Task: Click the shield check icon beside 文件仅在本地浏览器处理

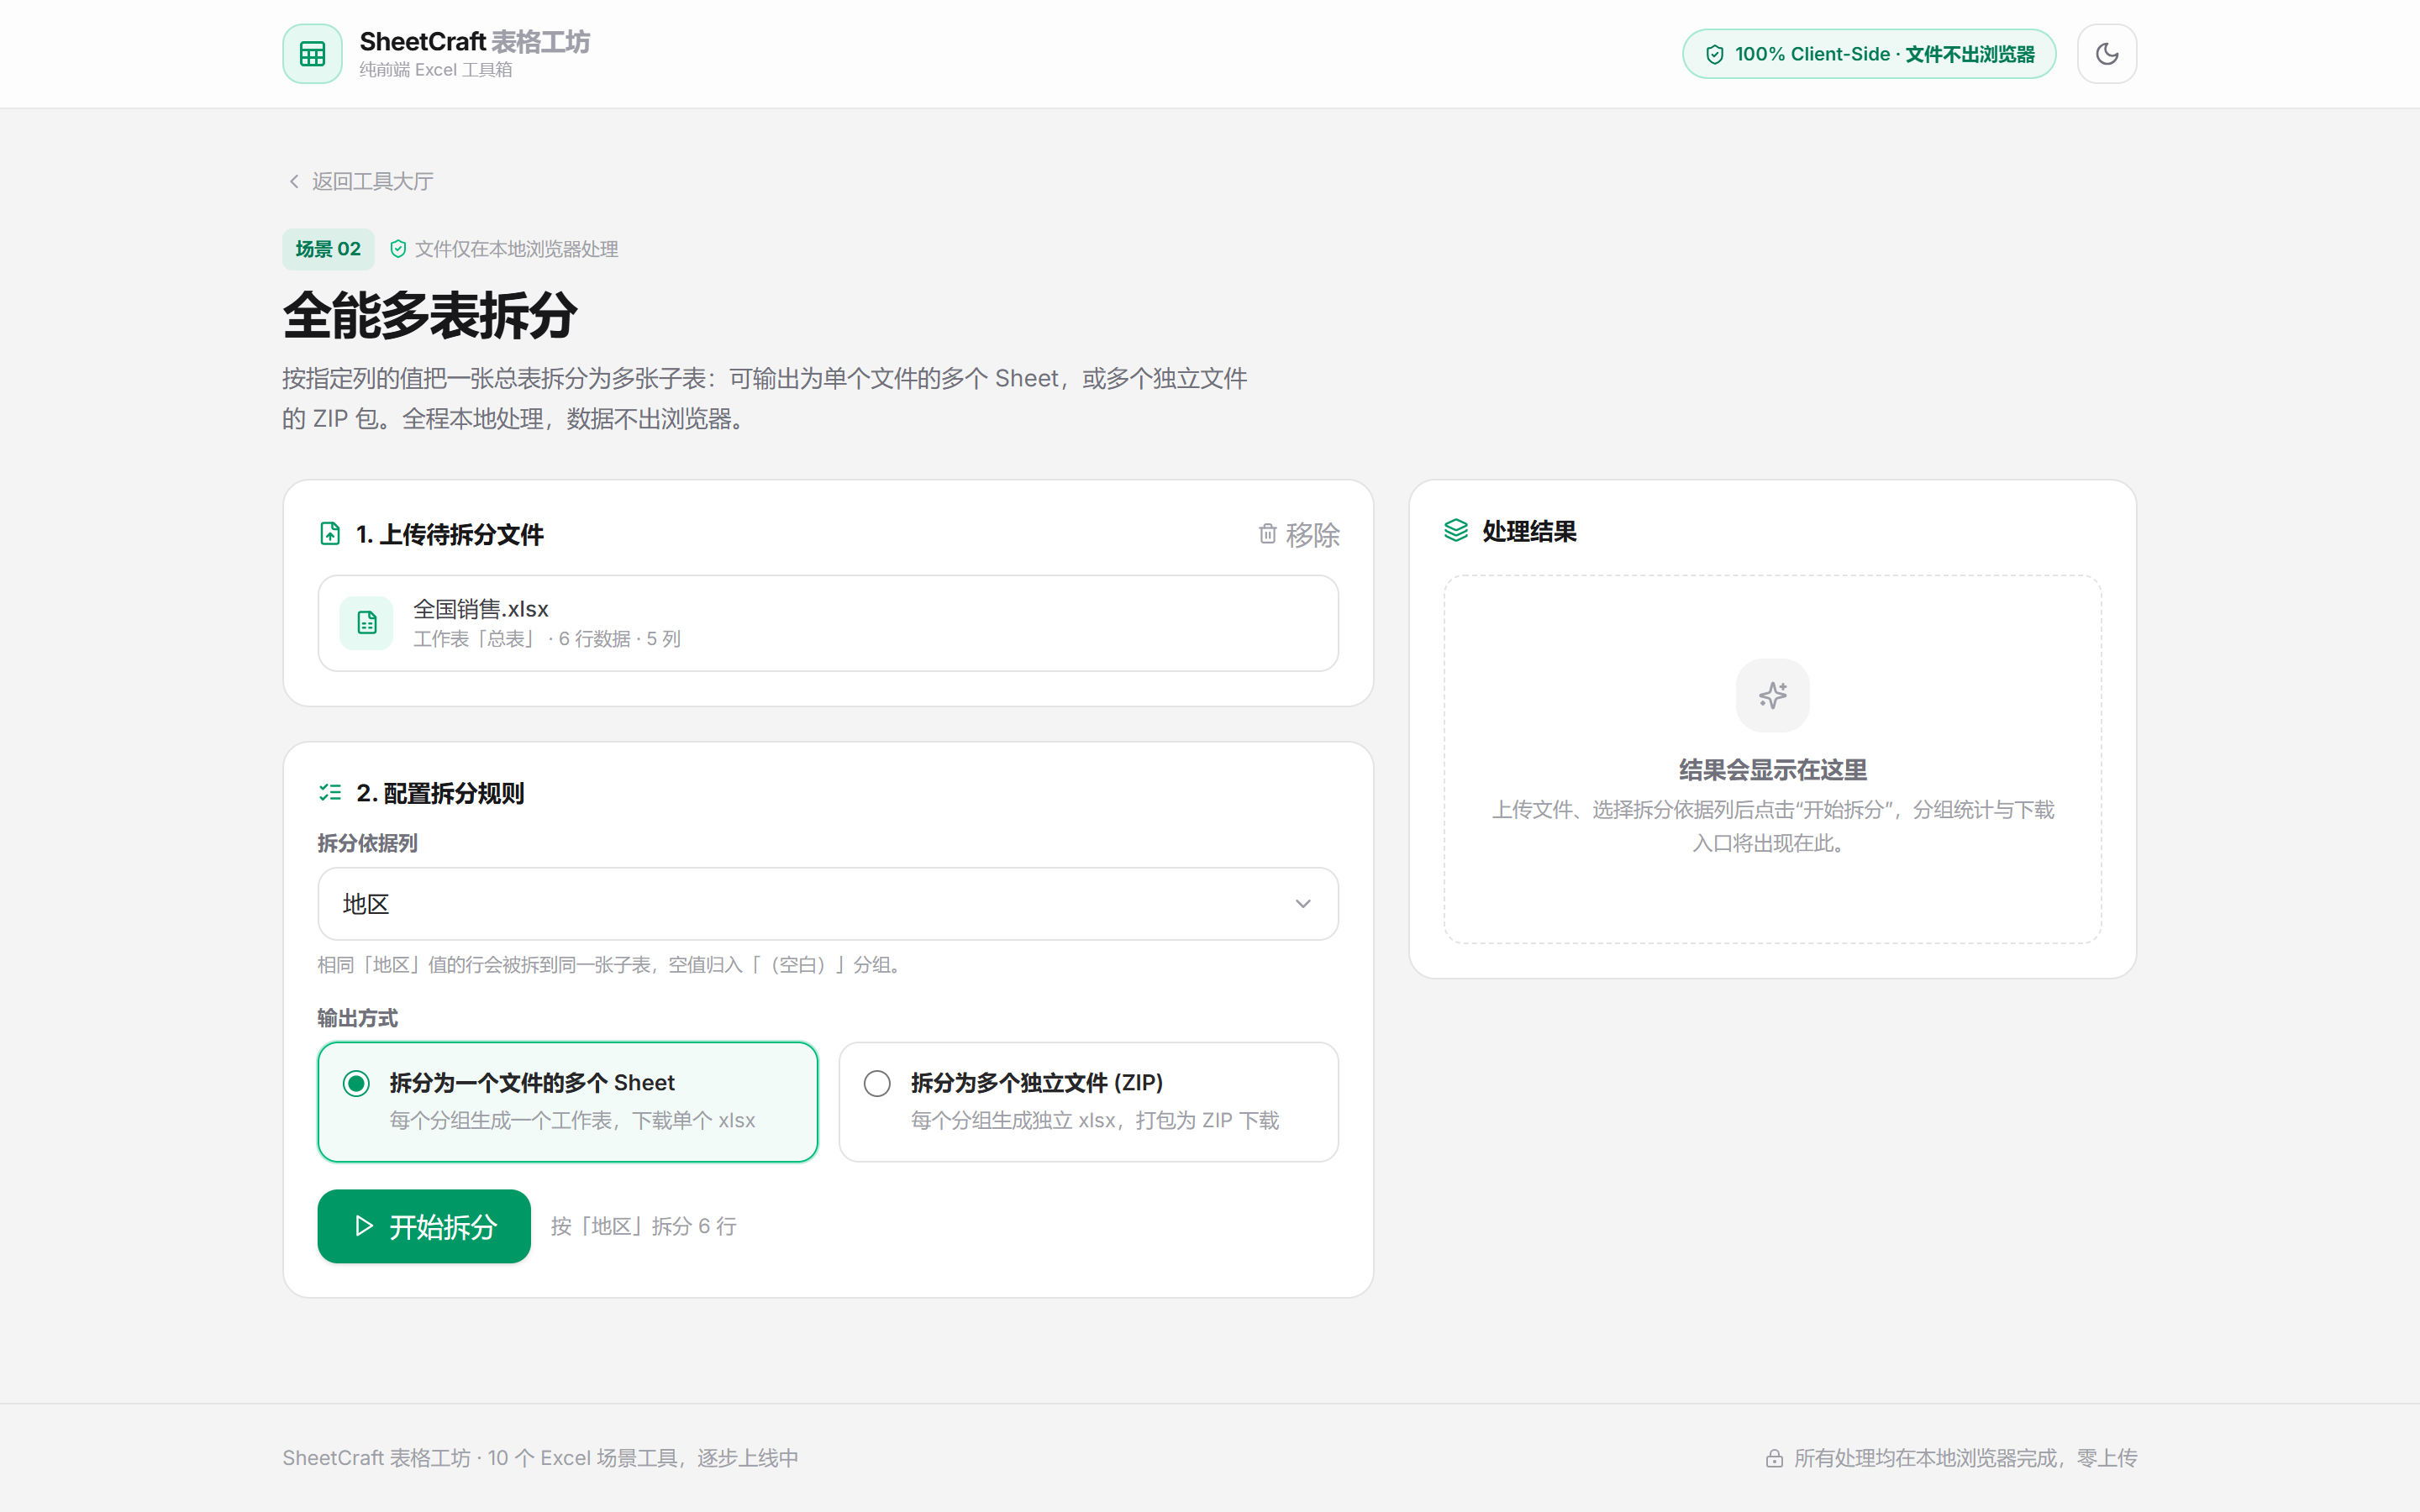Action: [x=398, y=249]
